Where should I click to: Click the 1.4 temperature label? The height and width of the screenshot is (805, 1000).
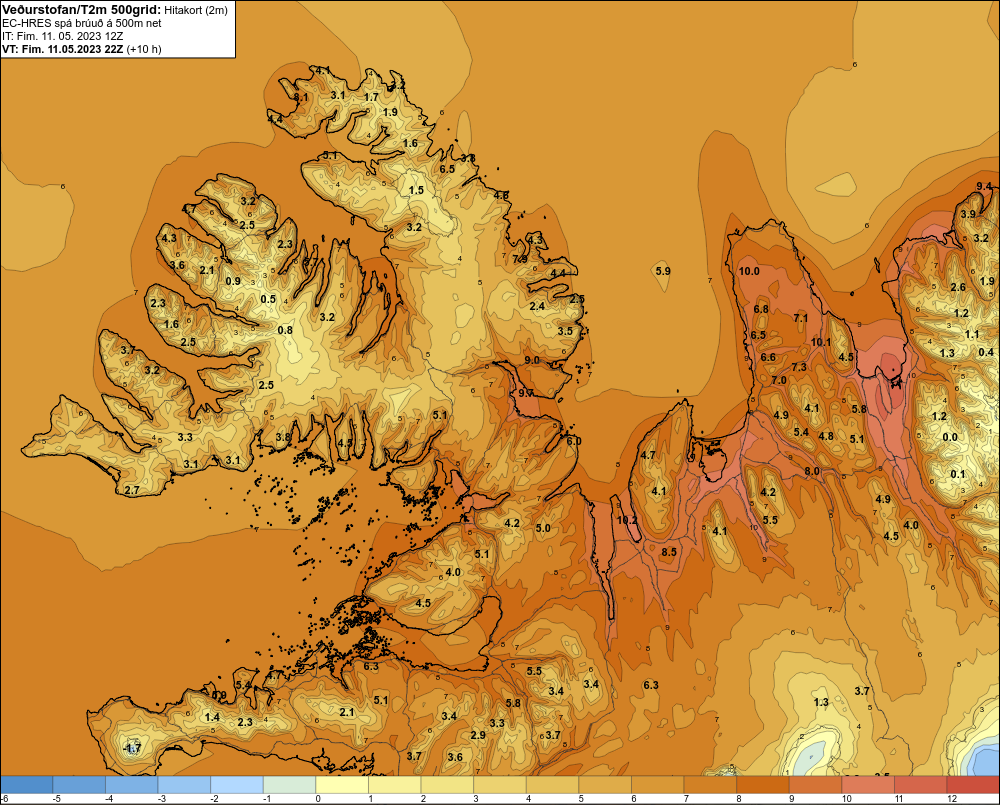[x=212, y=717]
